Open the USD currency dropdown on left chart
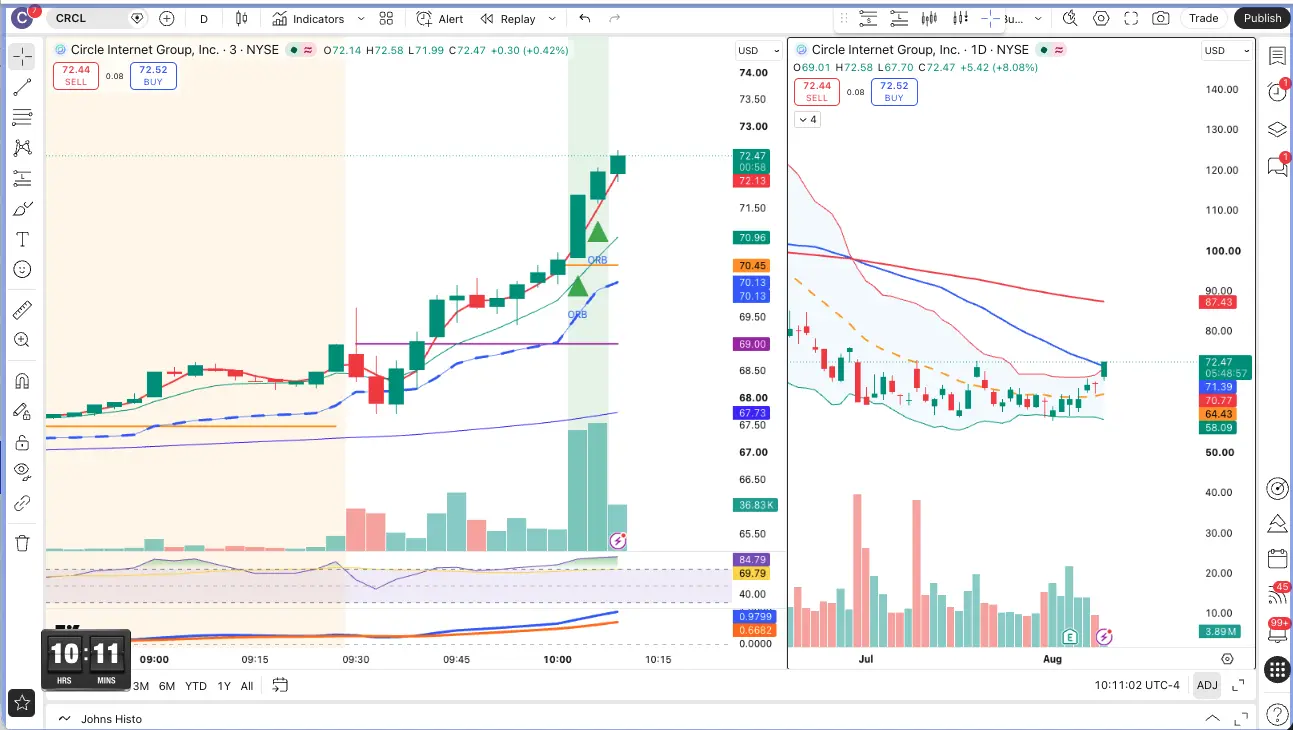The width and height of the screenshot is (1293, 730). pyautogui.click(x=759, y=50)
